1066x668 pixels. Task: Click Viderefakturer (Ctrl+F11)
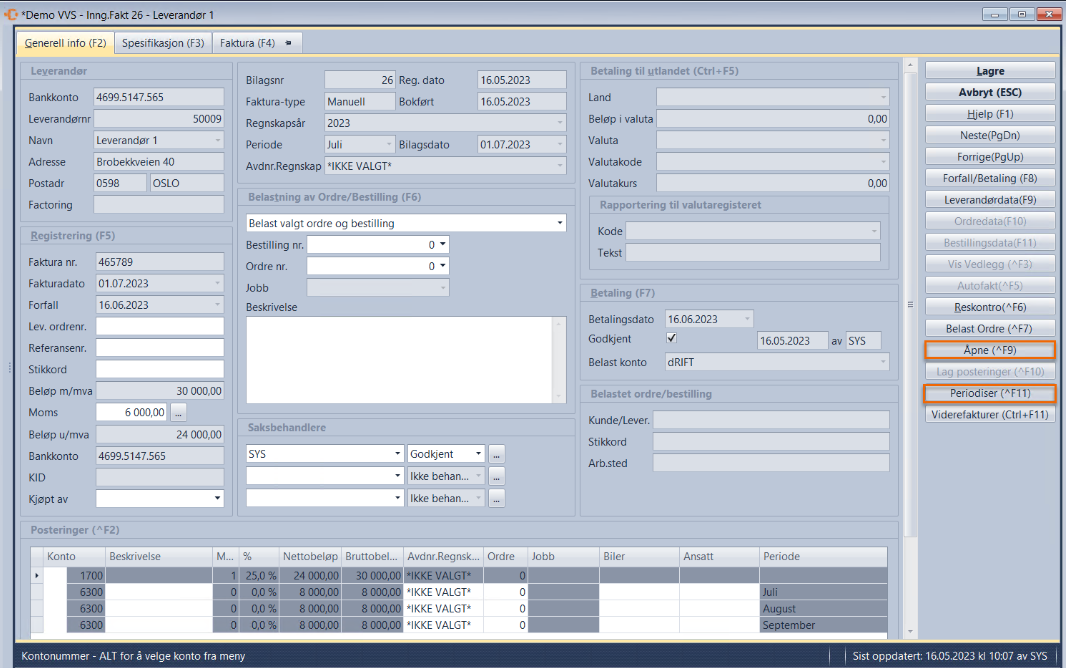coord(990,415)
